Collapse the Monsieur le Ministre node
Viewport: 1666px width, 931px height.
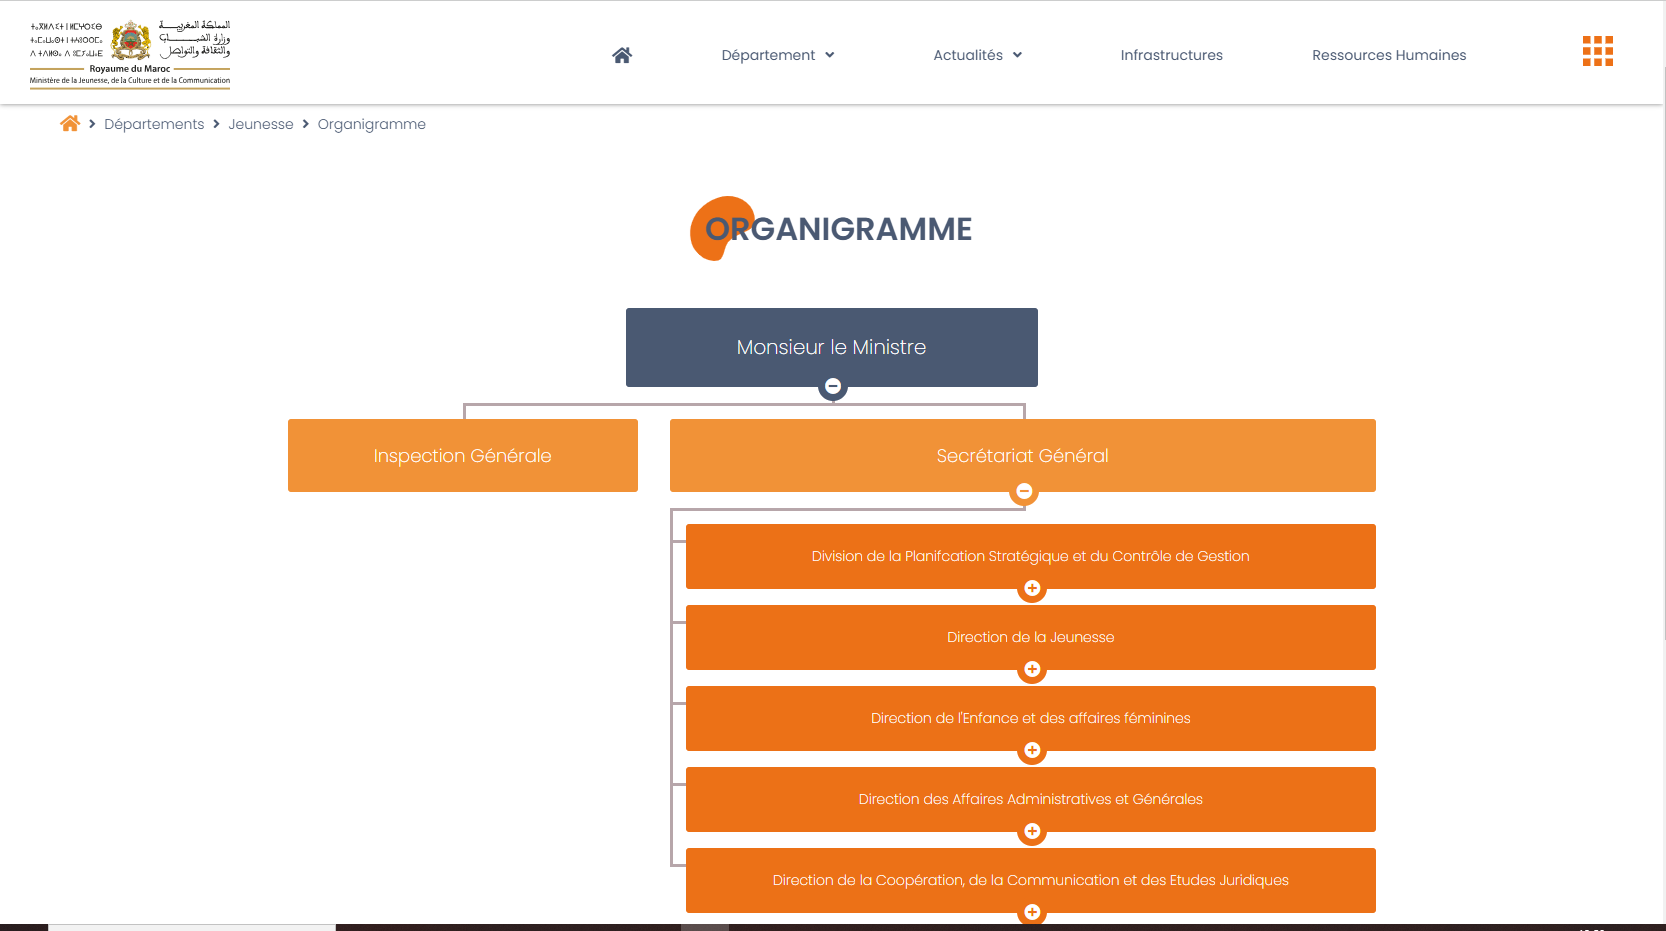(x=833, y=386)
